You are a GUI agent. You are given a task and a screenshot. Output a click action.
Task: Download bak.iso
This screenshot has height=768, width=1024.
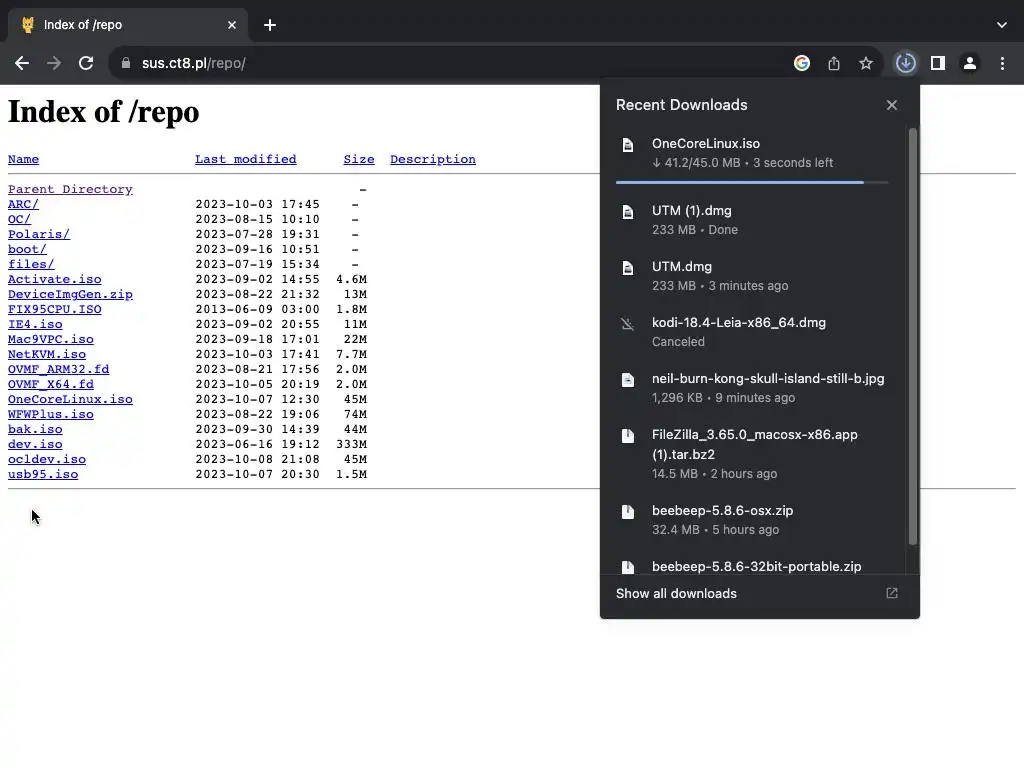coord(35,430)
